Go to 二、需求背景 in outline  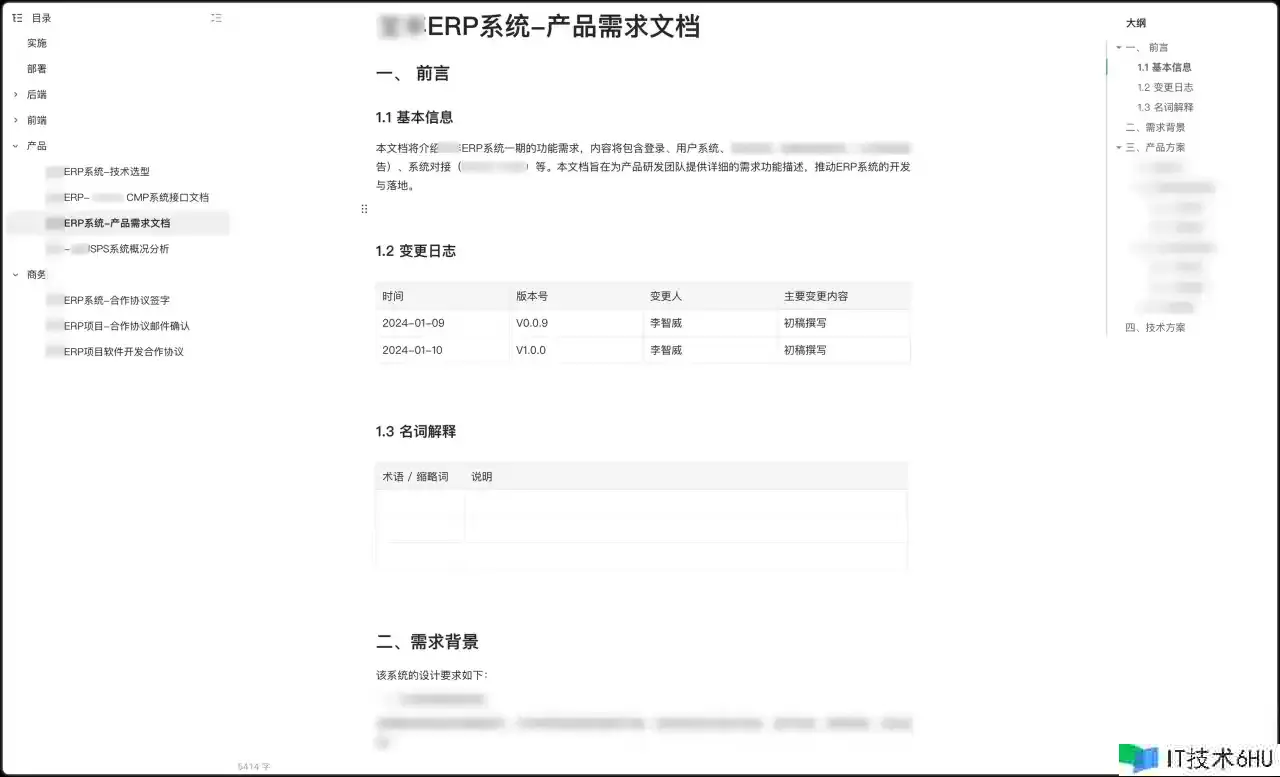click(x=1155, y=128)
